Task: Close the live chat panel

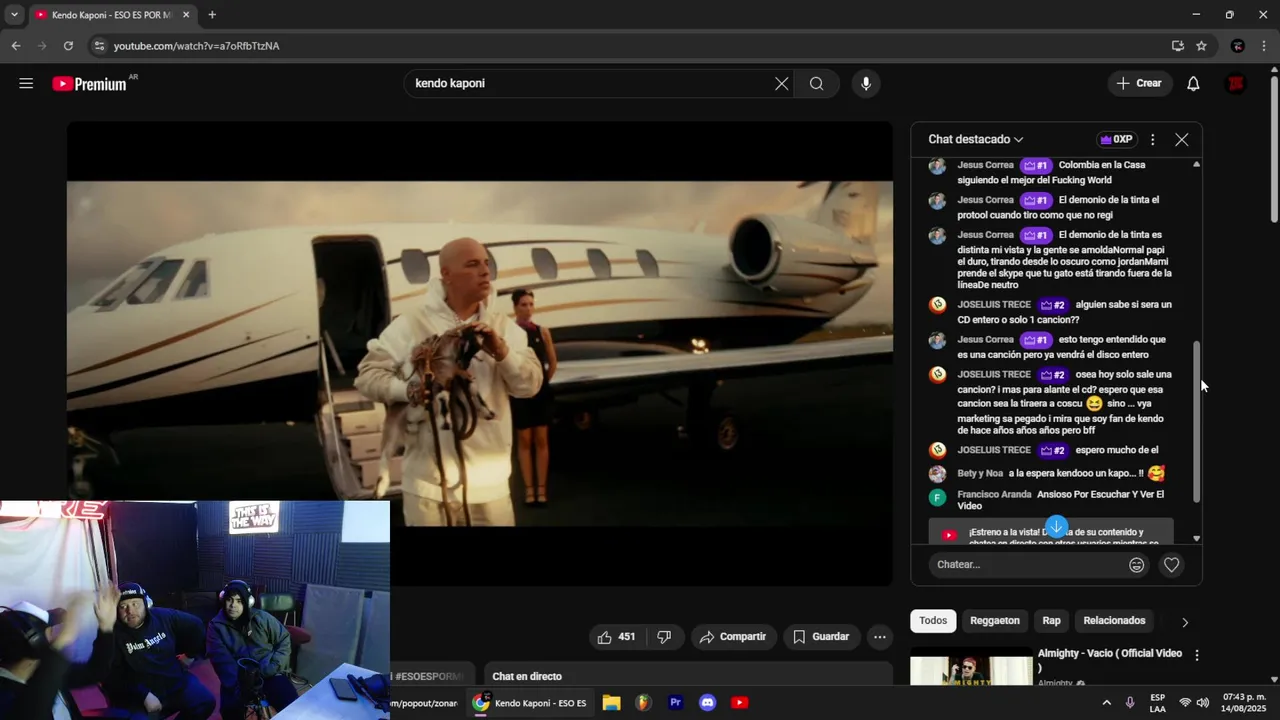Action: click(x=1182, y=140)
